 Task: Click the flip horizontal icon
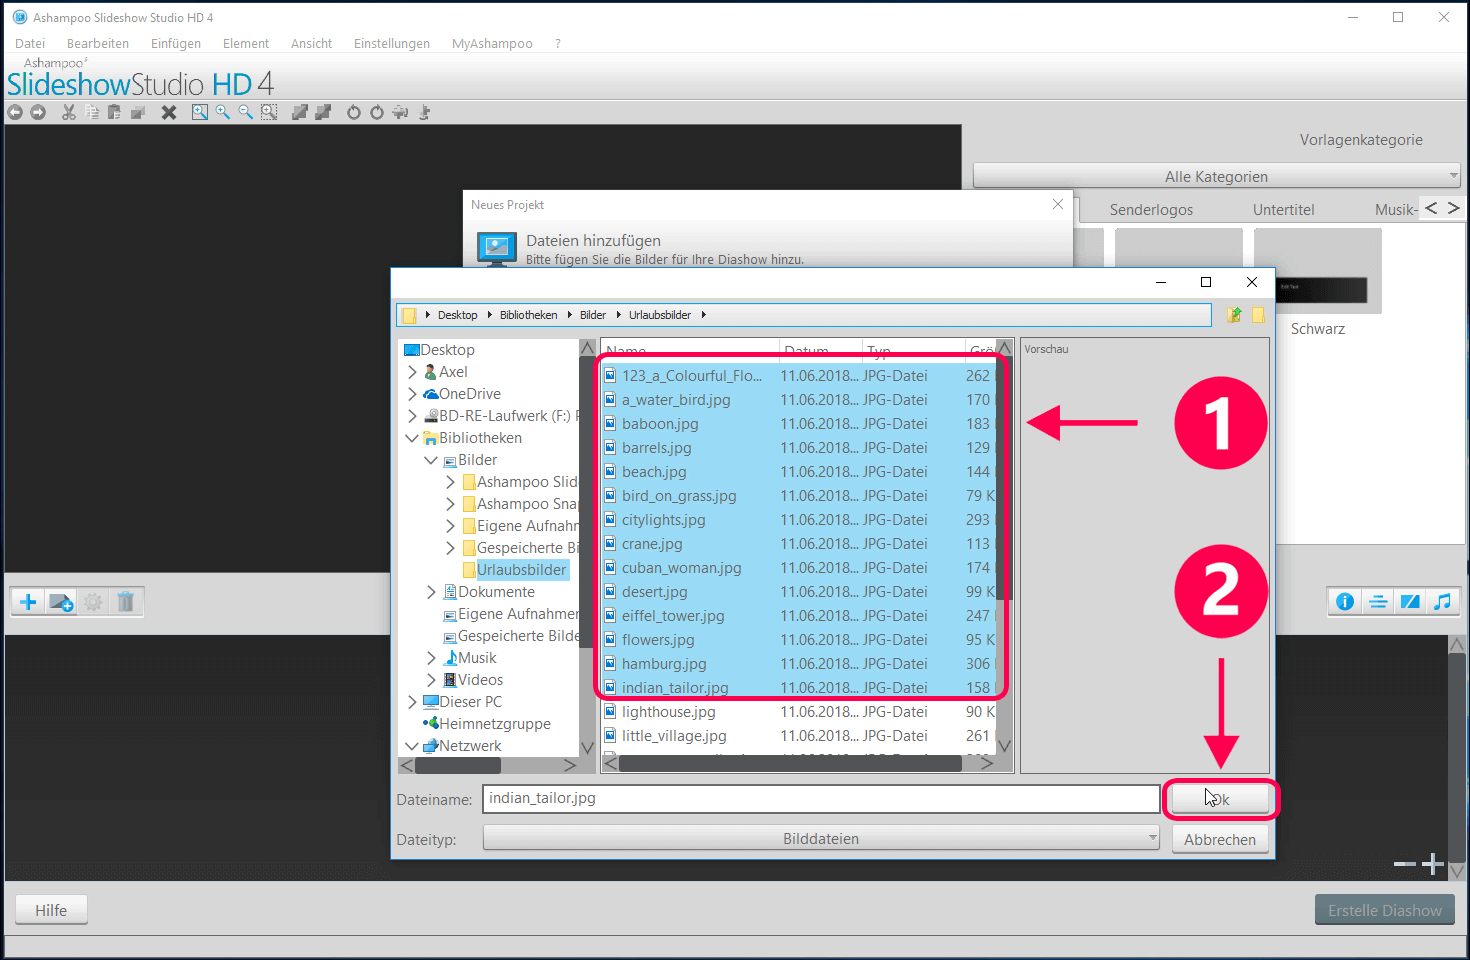(x=400, y=112)
